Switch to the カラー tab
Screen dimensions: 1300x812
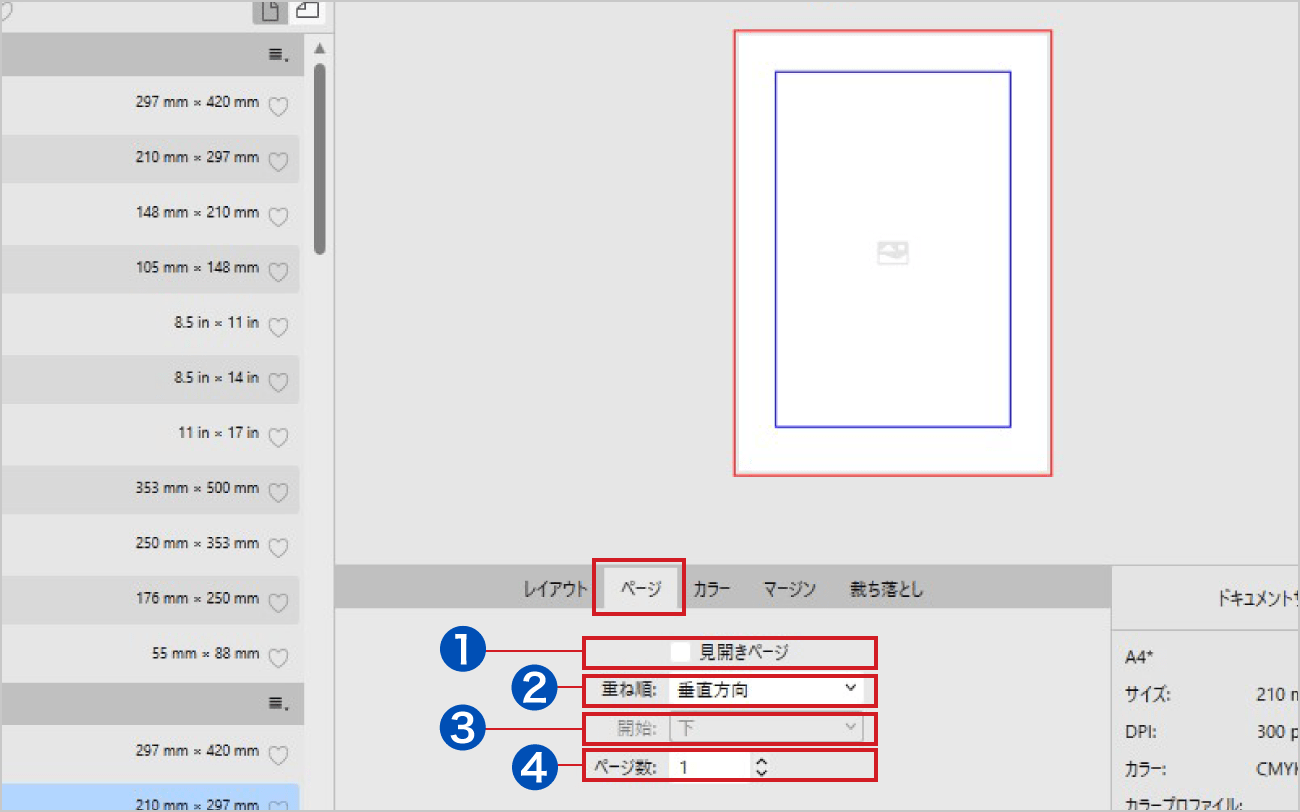[711, 589]
